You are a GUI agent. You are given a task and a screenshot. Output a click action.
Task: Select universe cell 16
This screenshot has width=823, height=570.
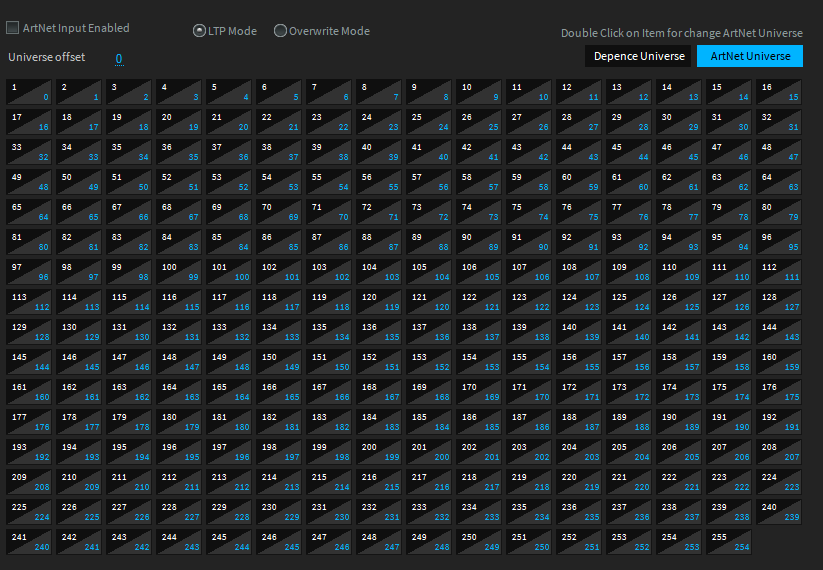(x=779, y=92)
